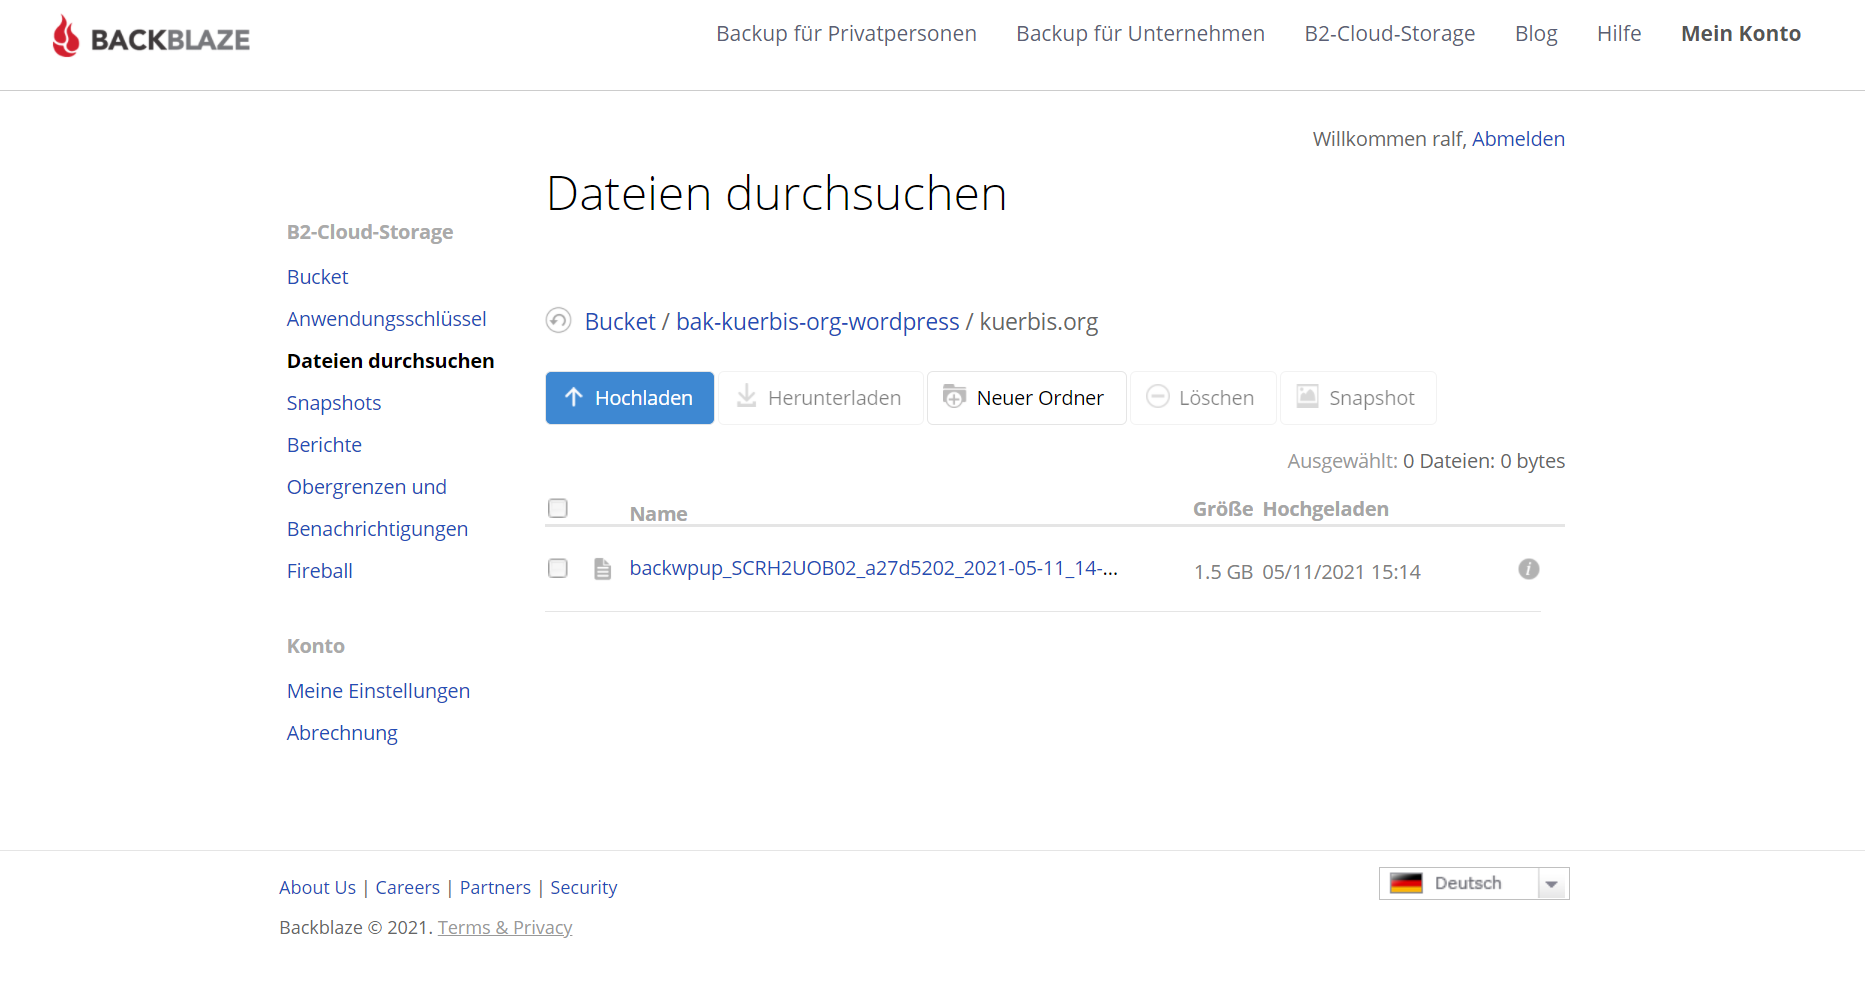Open Security footer link
Image resolution: width=1865 pixels, height=1002 pixels.
tap(583, 888)
